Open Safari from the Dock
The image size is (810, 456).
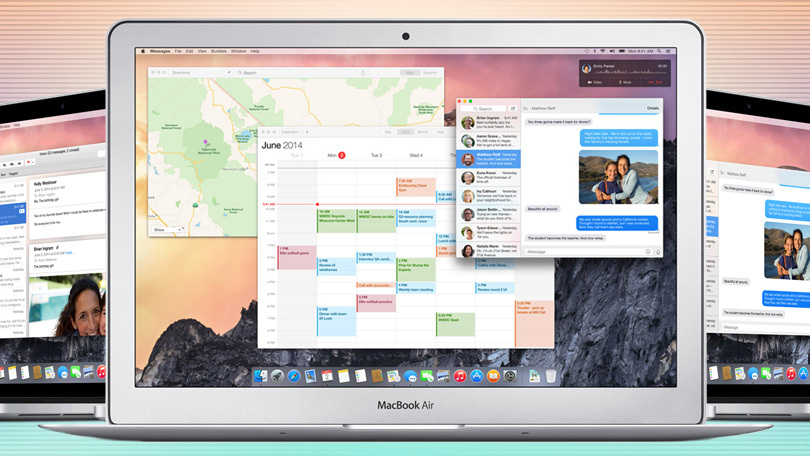[x=294, y=376]
